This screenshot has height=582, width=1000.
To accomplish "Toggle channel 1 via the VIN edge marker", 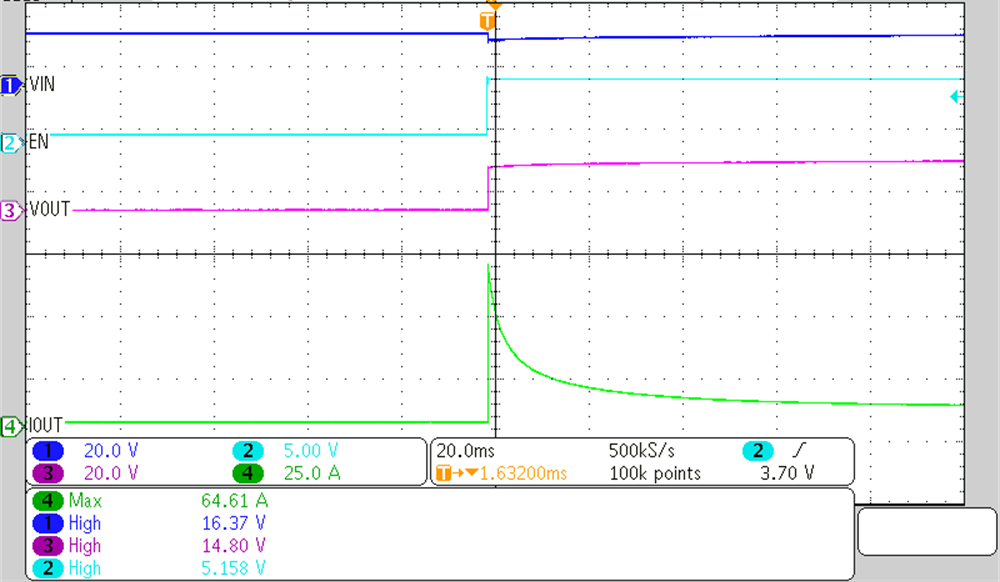I will [8, 85].
